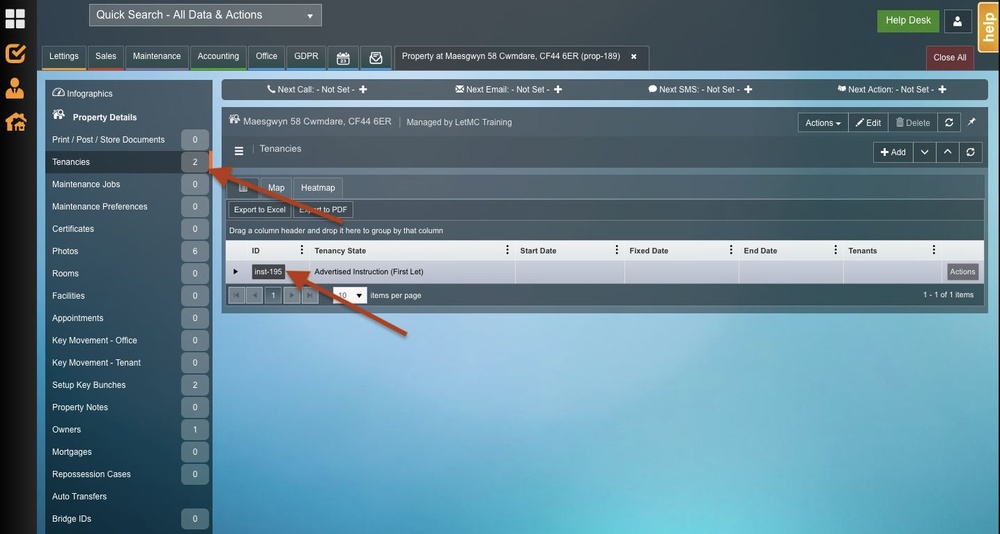1000x534 pixels.
Task: Click the Close All button
Action: 950,57
